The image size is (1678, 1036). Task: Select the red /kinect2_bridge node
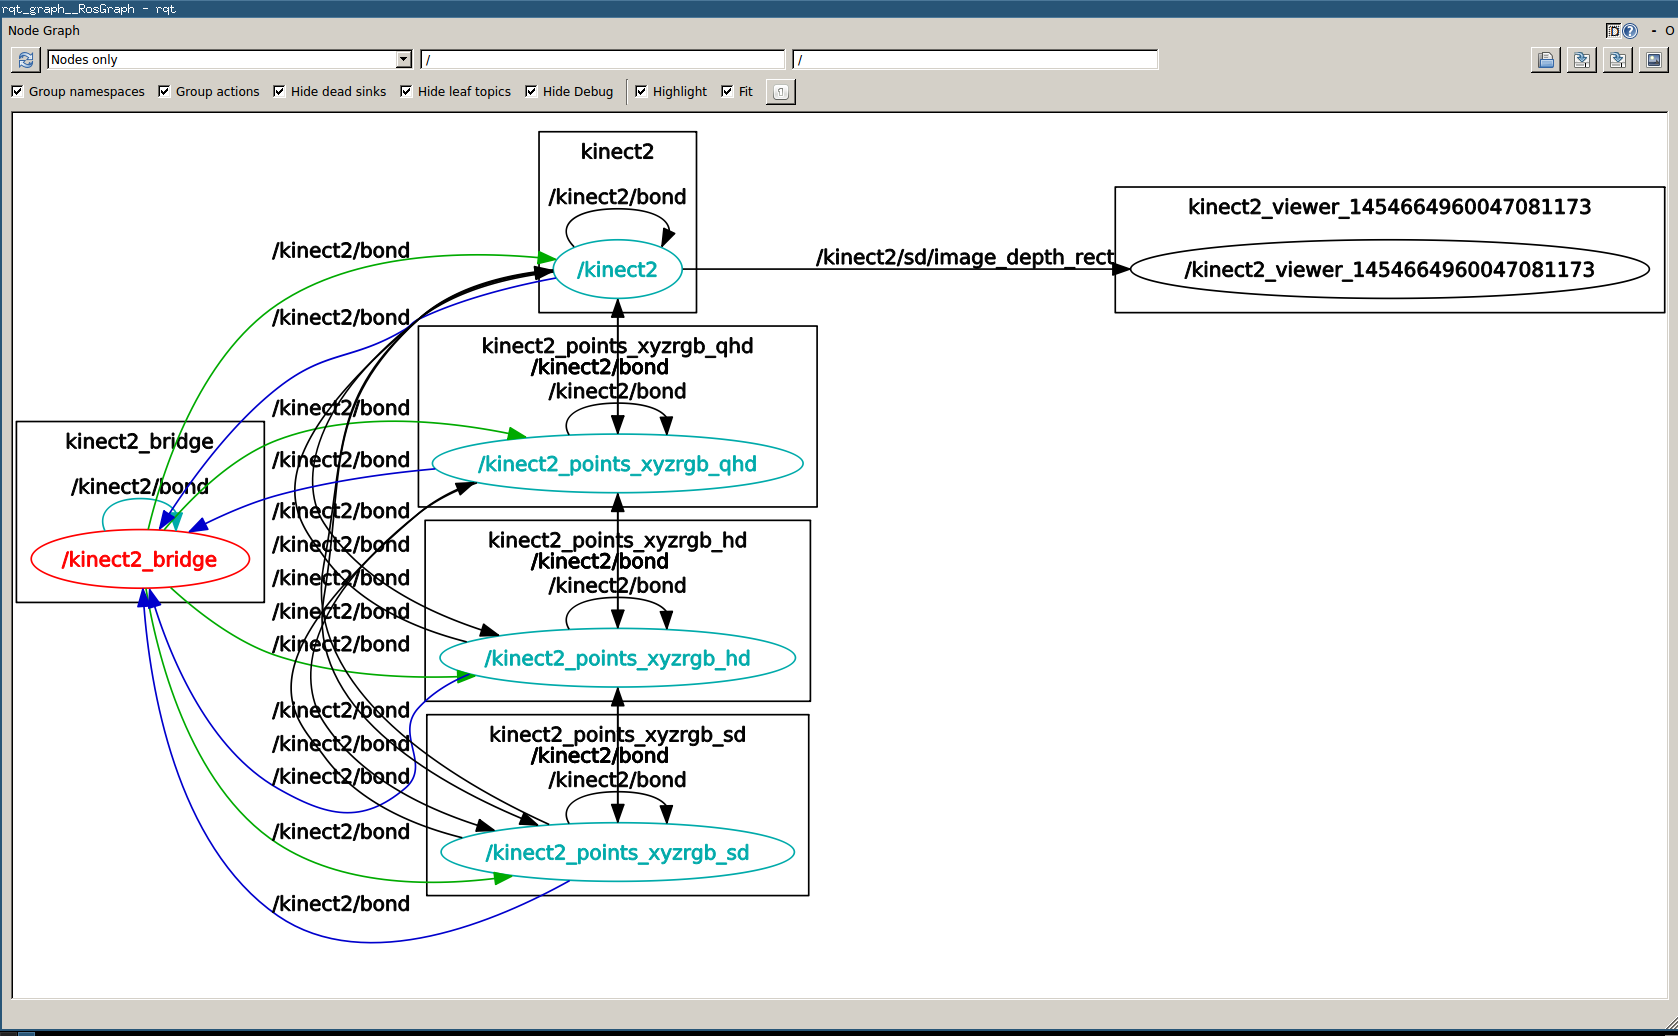[x=139, y=559]
